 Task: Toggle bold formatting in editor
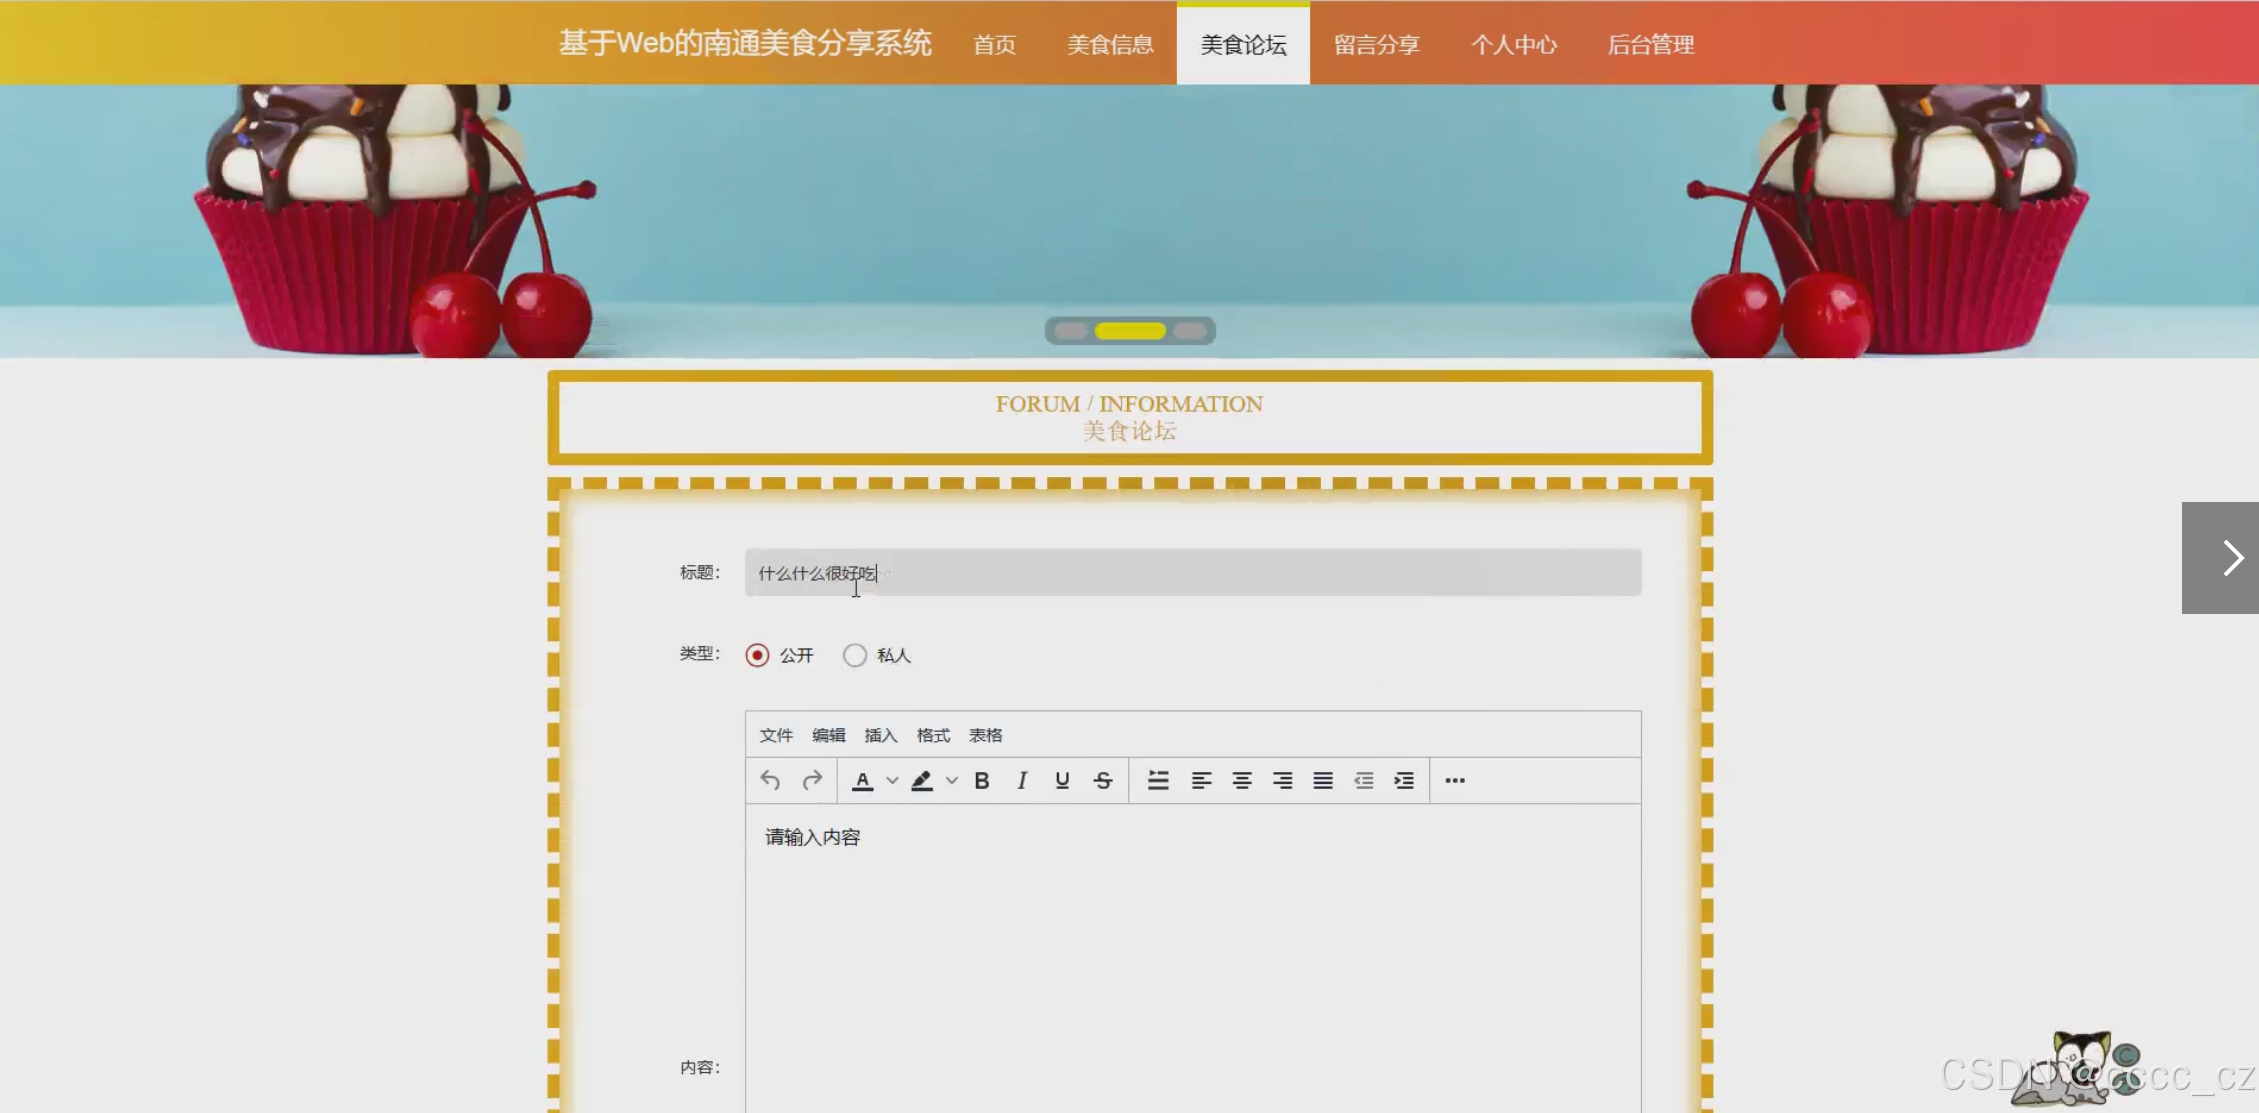(x=981, y=780)
